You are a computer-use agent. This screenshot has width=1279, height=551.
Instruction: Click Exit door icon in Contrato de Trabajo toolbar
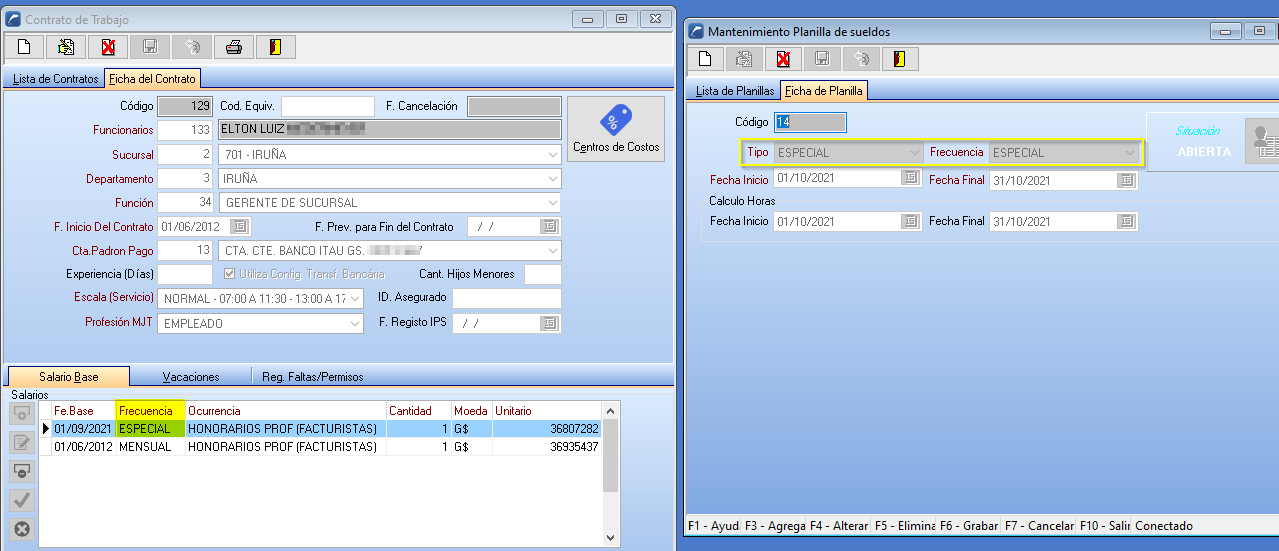coord(276,47)
